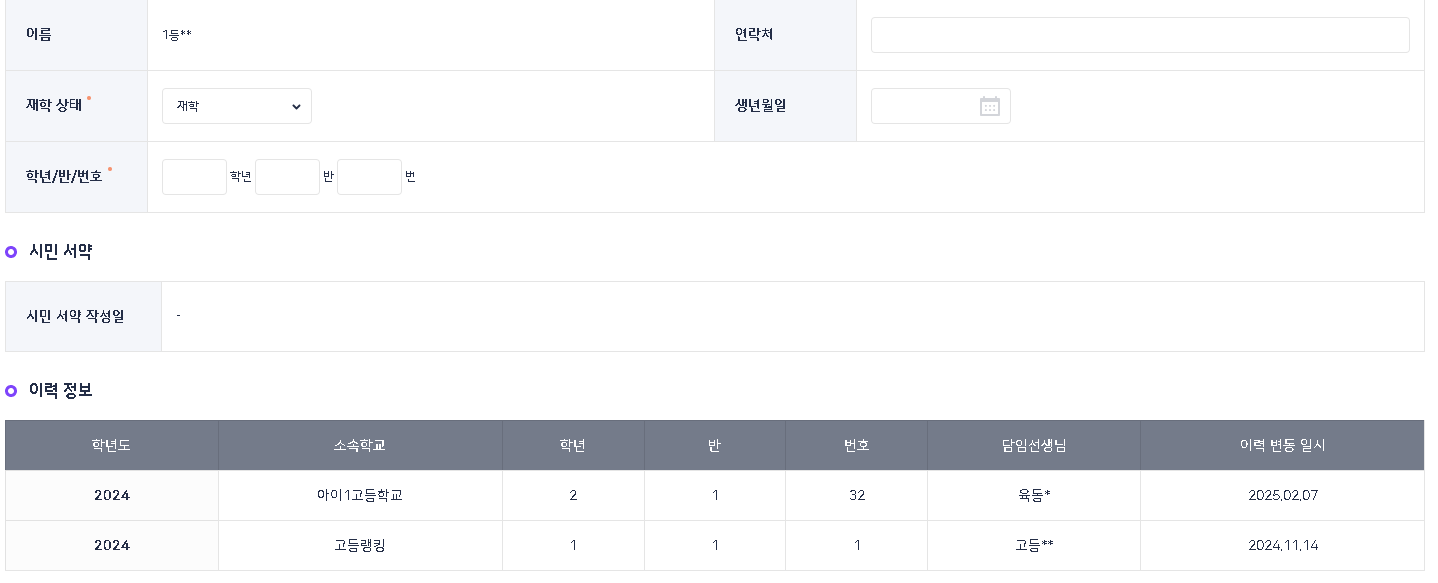
Task: Focus the 반 class input box
Action: (x=287, y=177)
